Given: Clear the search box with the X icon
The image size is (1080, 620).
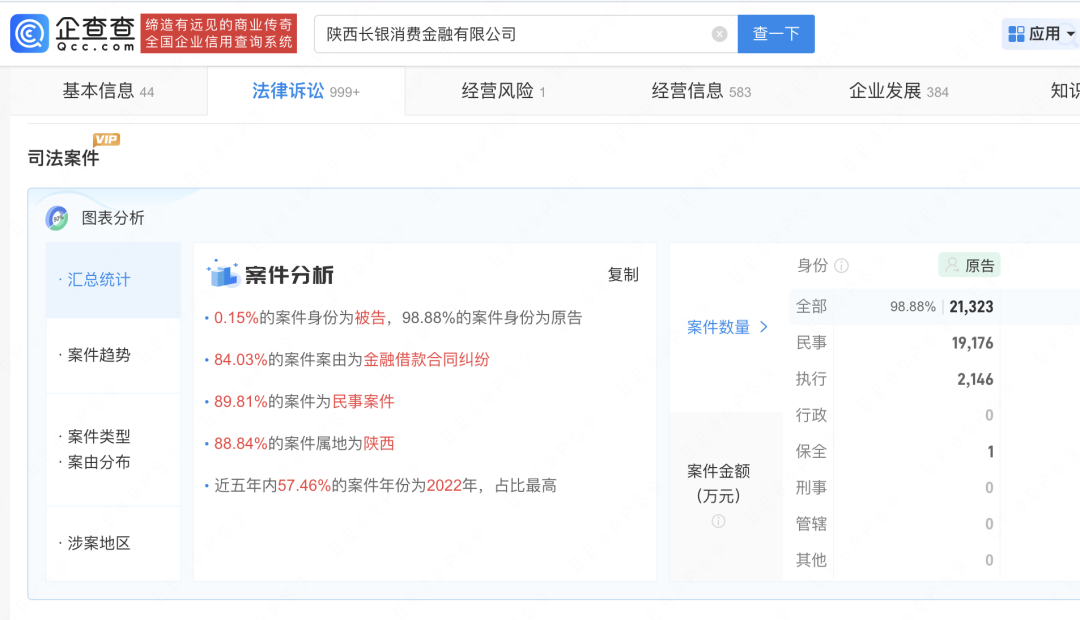Looking at the screenshot, I should click(719, 33).
